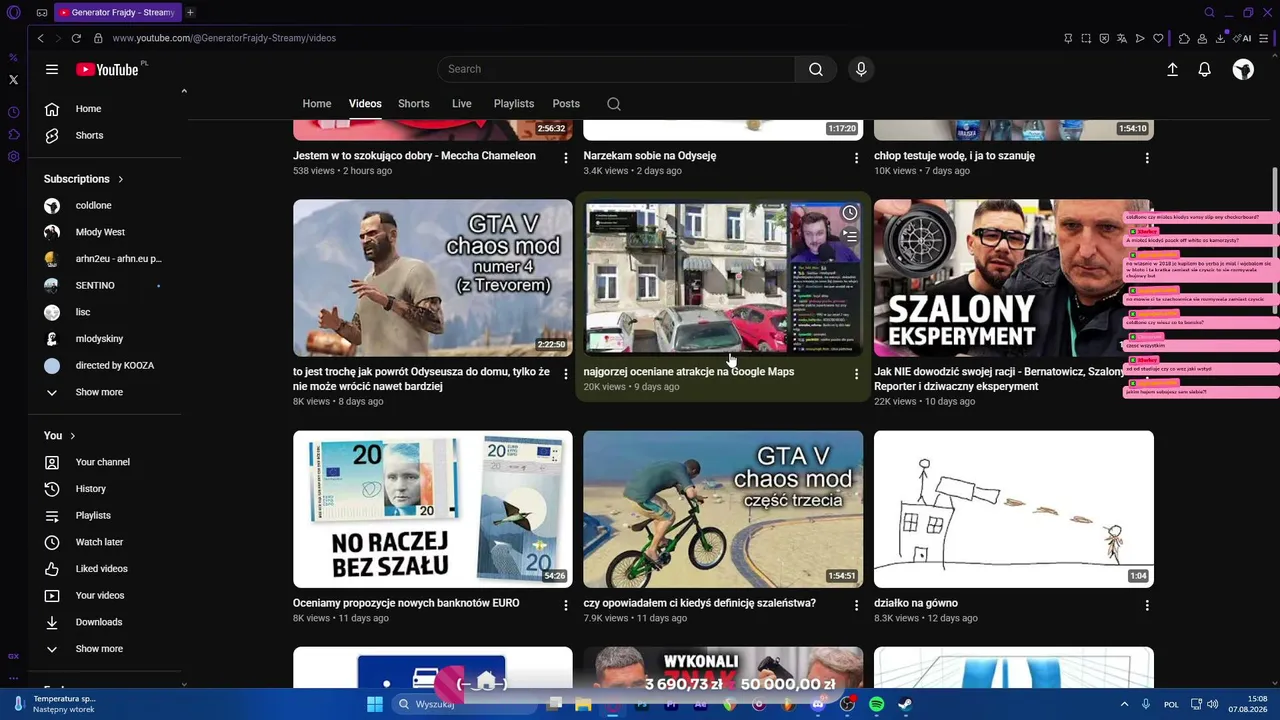1280x720 pixels.
Task: Click the upload arrow icon
Action: point(1172,69)
